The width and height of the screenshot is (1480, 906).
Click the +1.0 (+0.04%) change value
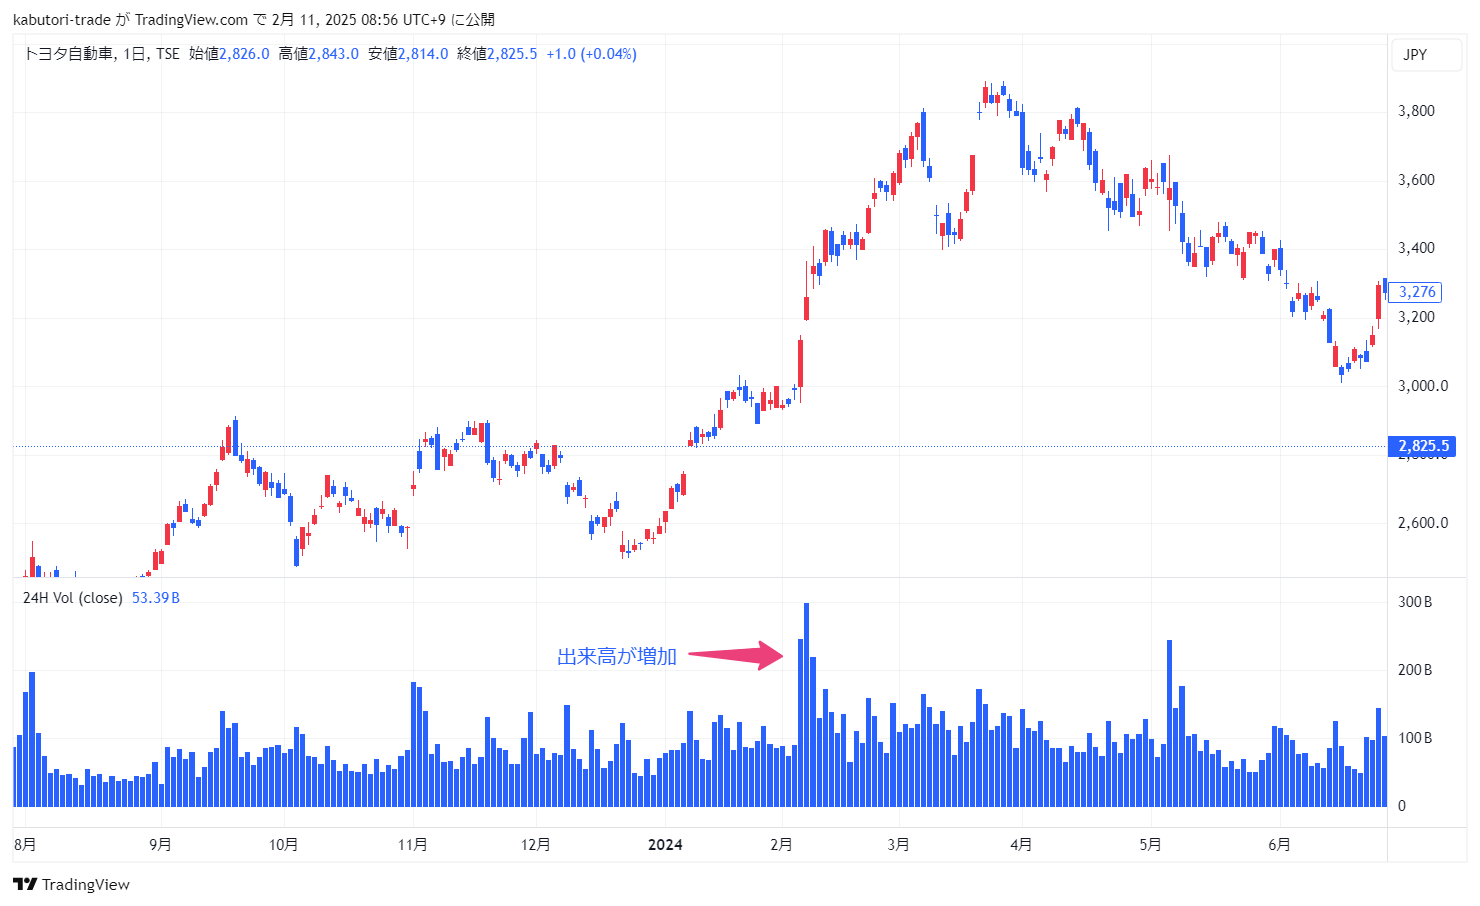pos(591,54)
